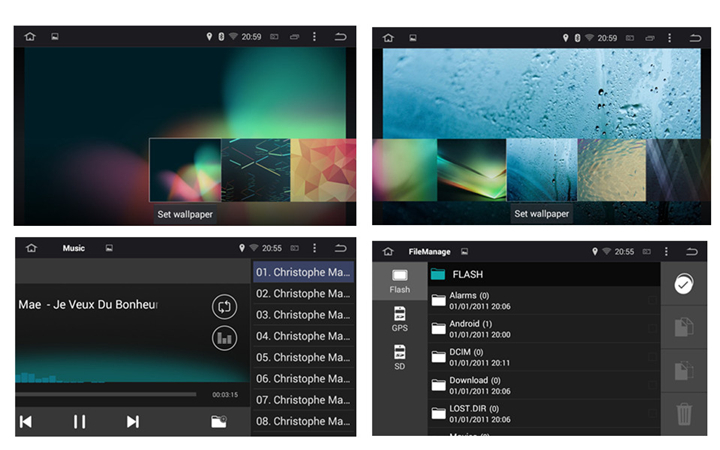Open the equalizer from Music player
This screenshot has width=720, height=450.
(224, 338)
